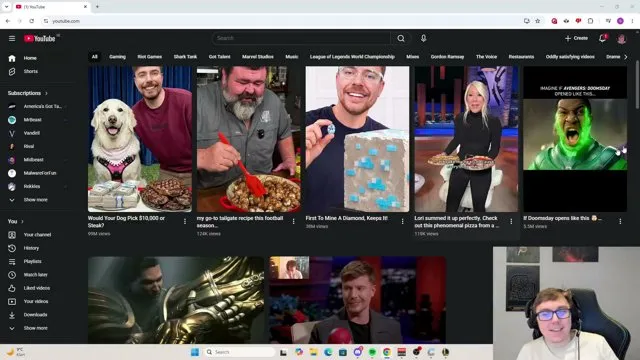Open the Windows Start menu

point(195,352)
